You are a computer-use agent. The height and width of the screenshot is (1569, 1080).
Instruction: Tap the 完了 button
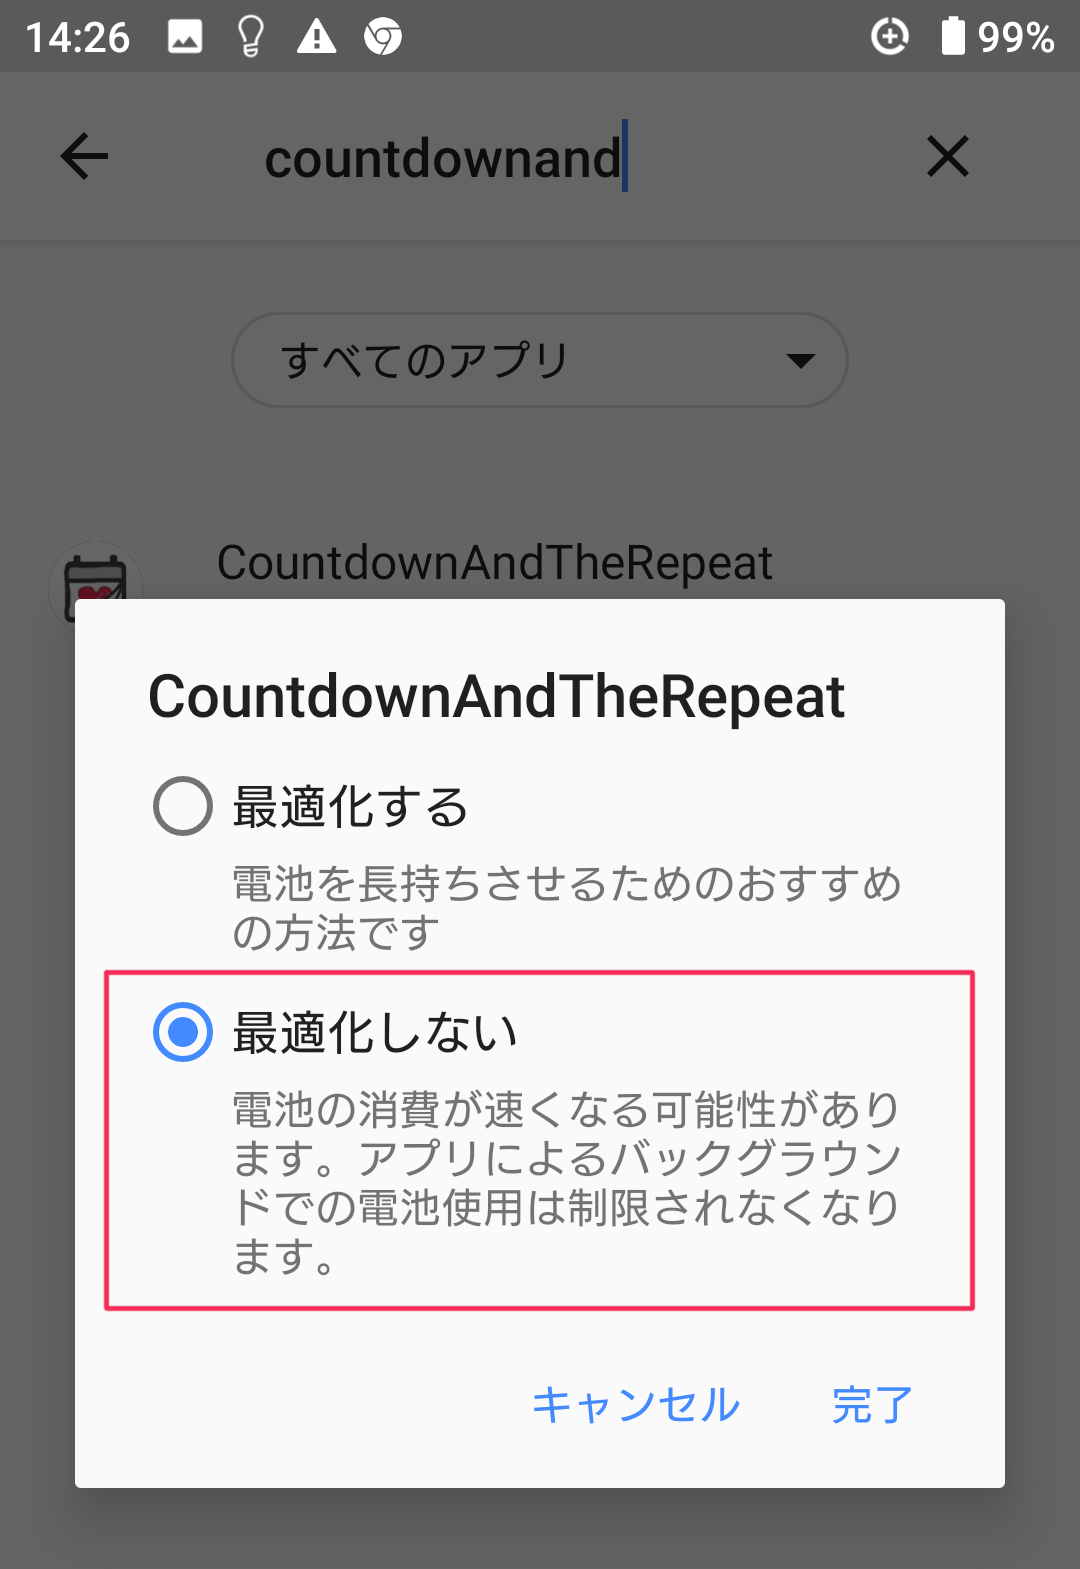pyautogui.click(x=873, y=1404)
